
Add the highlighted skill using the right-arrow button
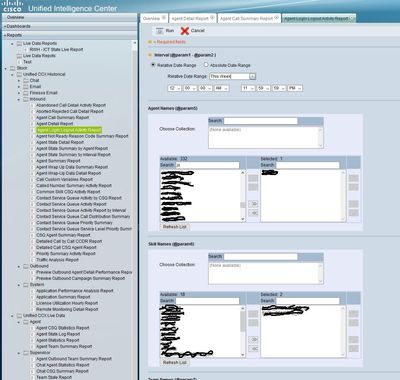coord(253,339)
